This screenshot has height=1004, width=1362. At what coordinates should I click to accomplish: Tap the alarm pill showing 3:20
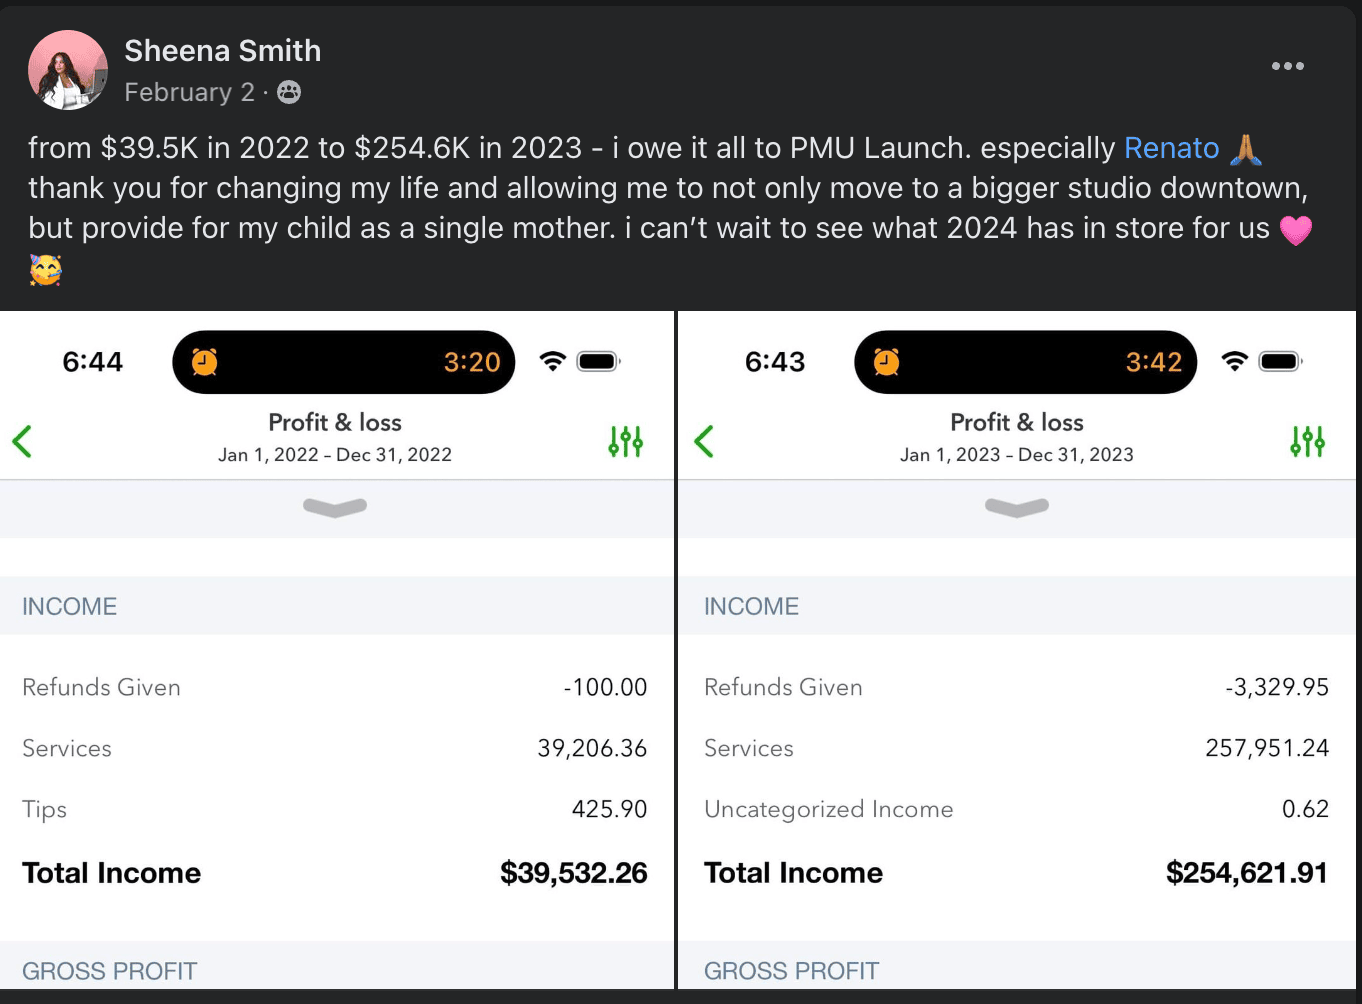point(344,362)
